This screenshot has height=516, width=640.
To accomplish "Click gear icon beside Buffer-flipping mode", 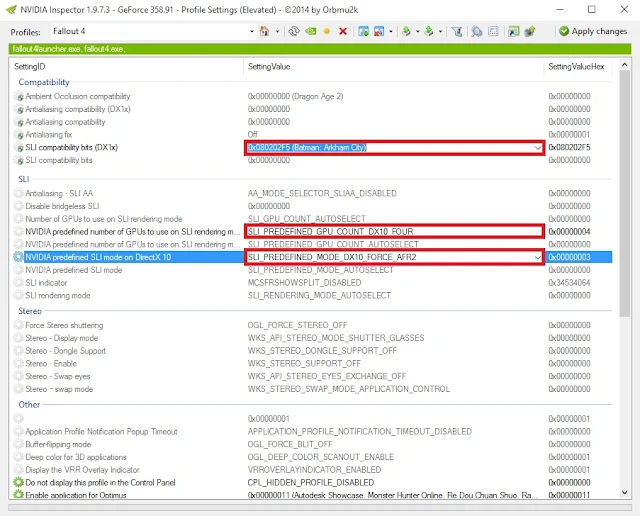I will (x=19, y=444).
